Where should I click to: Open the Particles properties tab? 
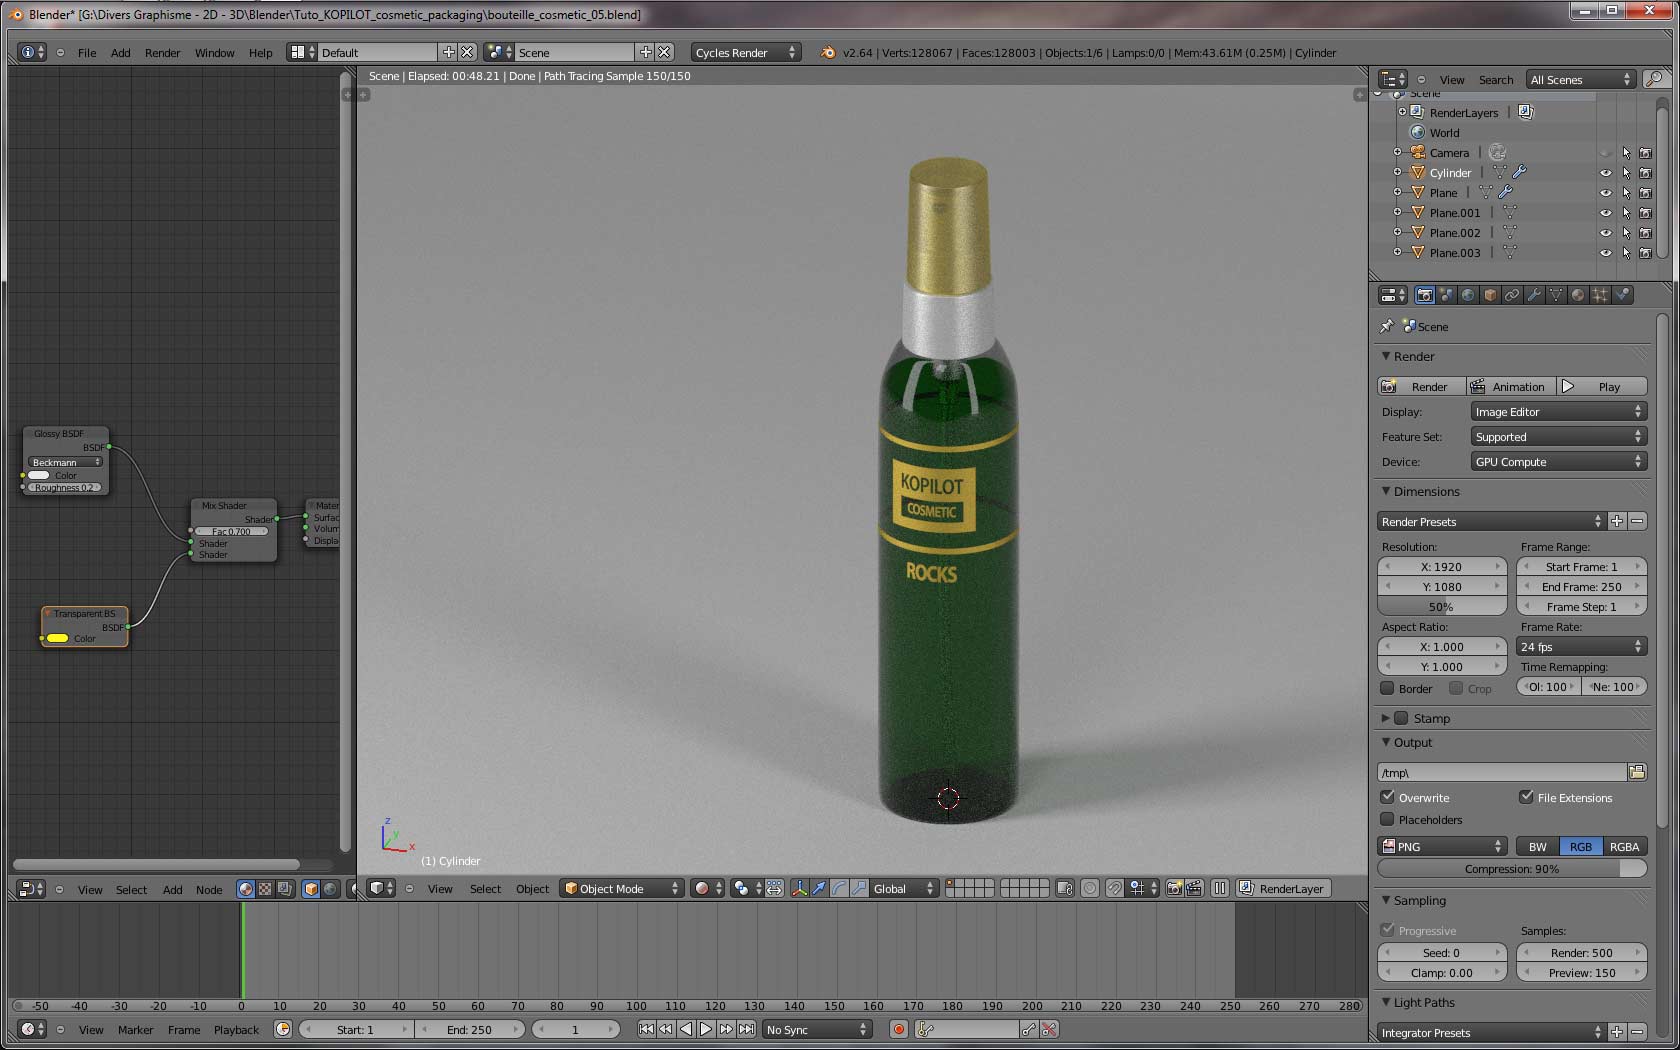[1600, 295]
